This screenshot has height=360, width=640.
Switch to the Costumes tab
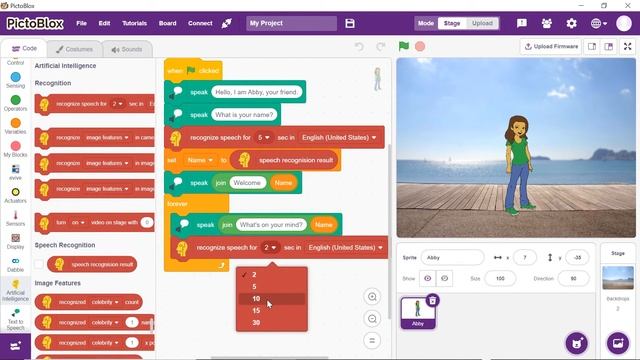coord(74,49)
